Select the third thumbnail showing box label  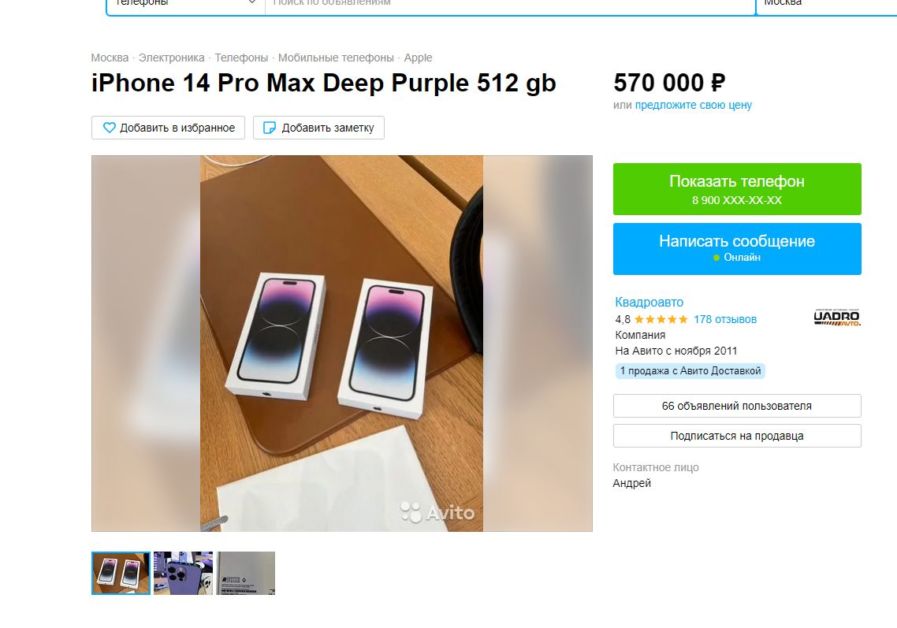click(246, 573)
